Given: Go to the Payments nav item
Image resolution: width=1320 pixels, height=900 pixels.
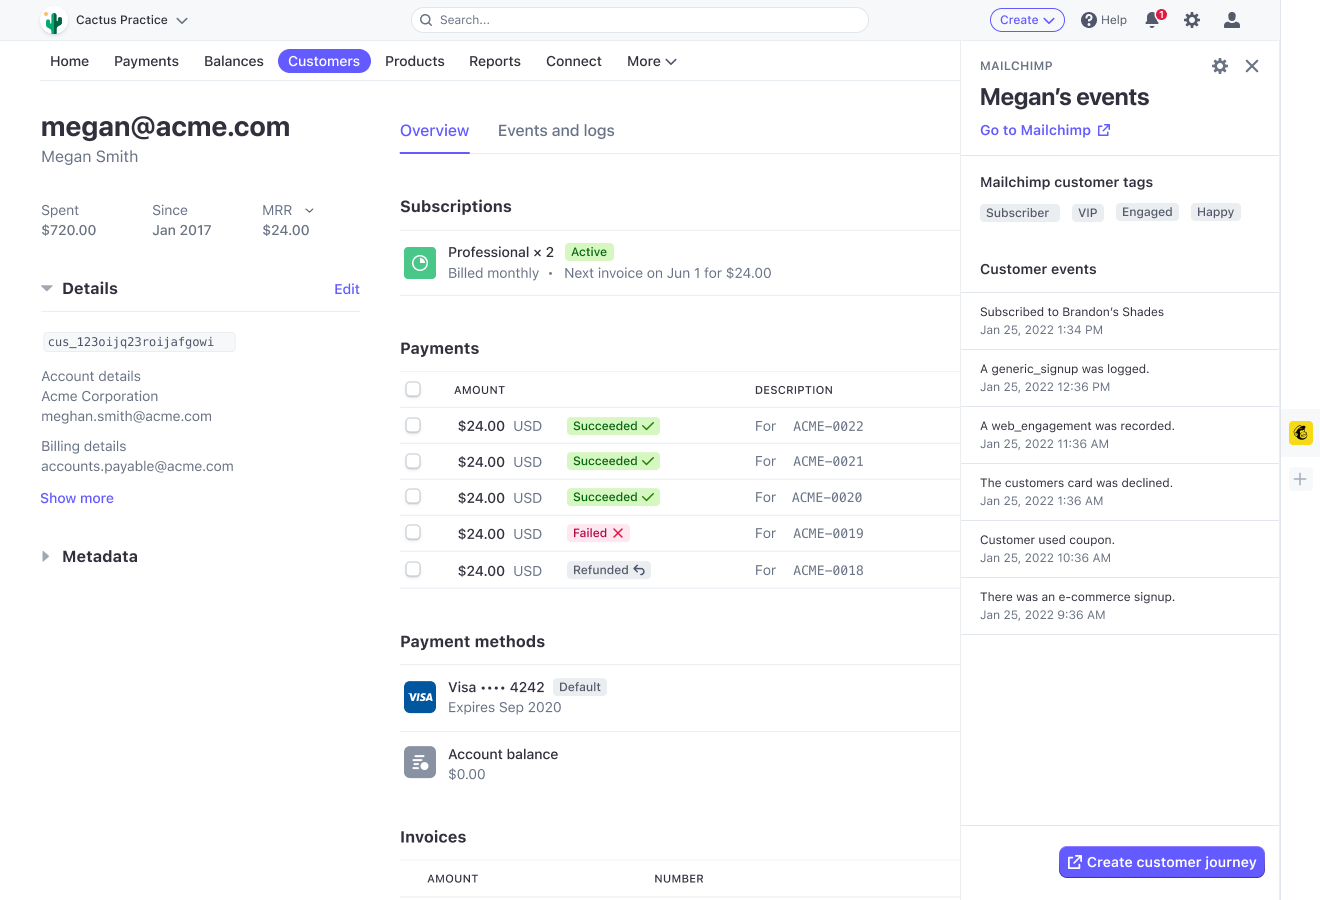Looking at the screenshot, I should (146, 61).
